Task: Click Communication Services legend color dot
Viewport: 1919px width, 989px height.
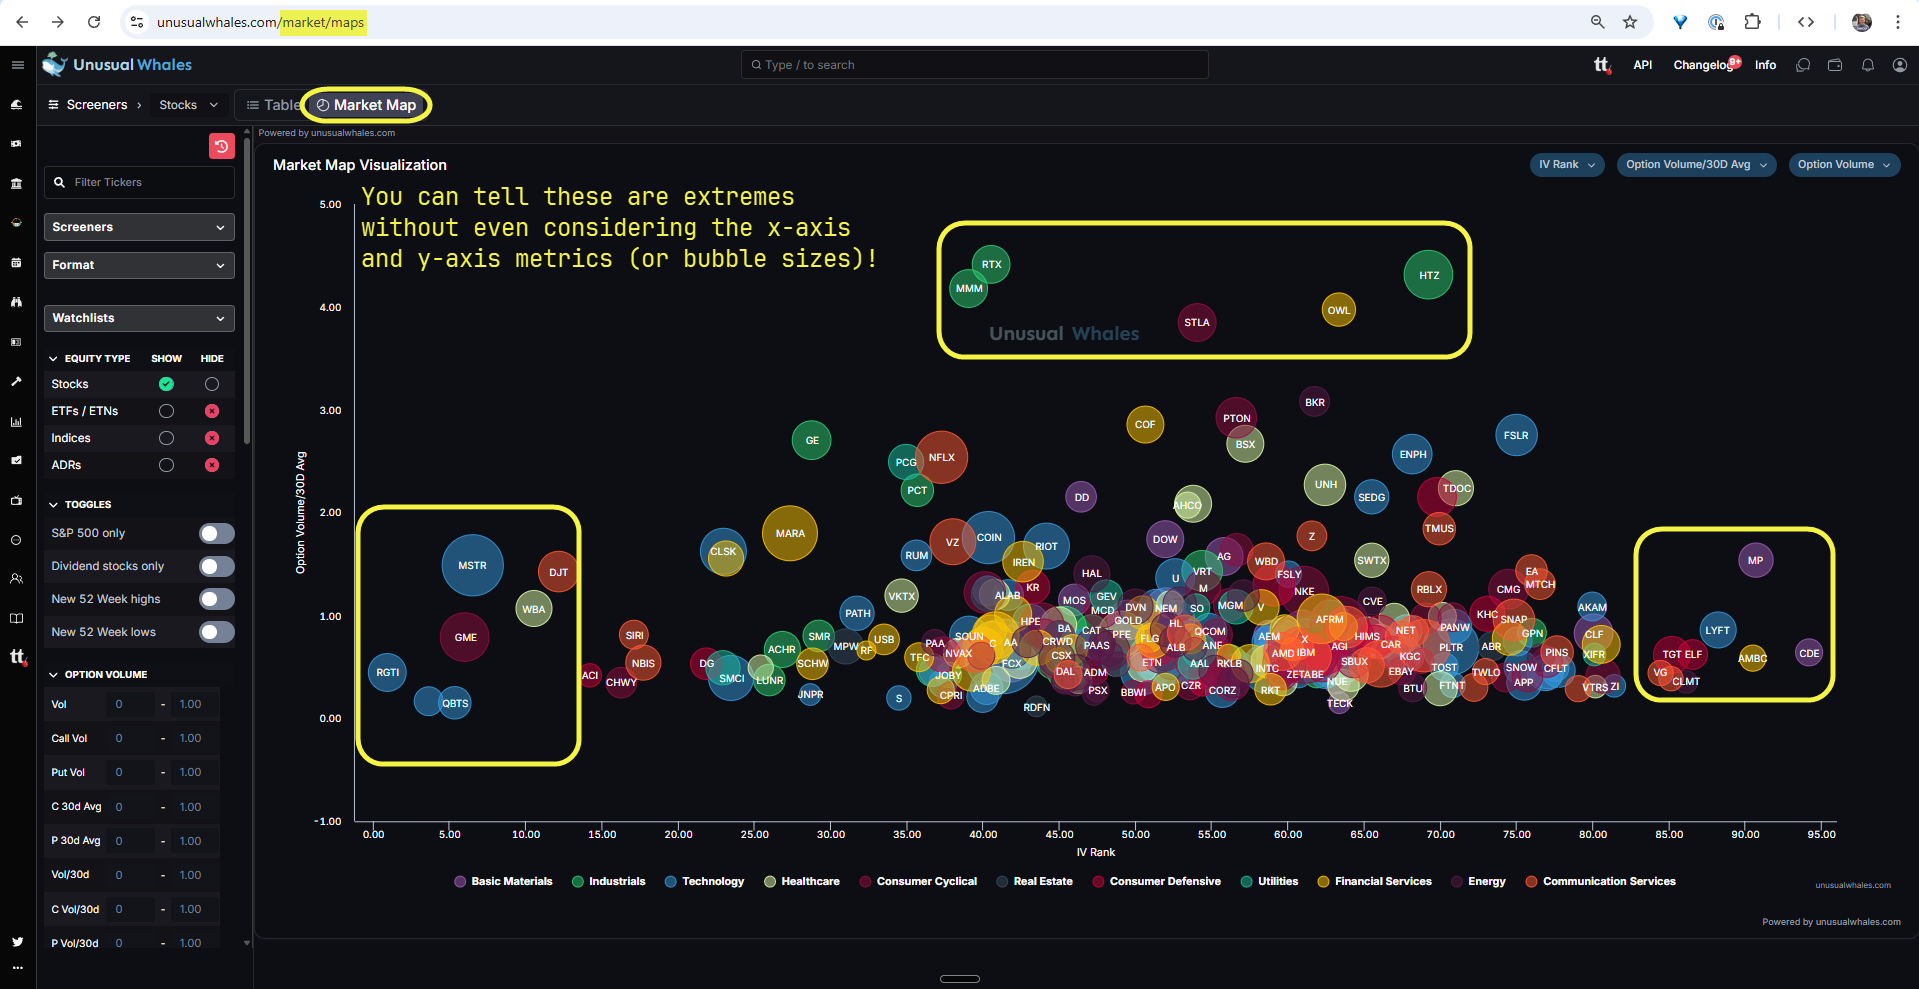Action: click(1531, 882)
